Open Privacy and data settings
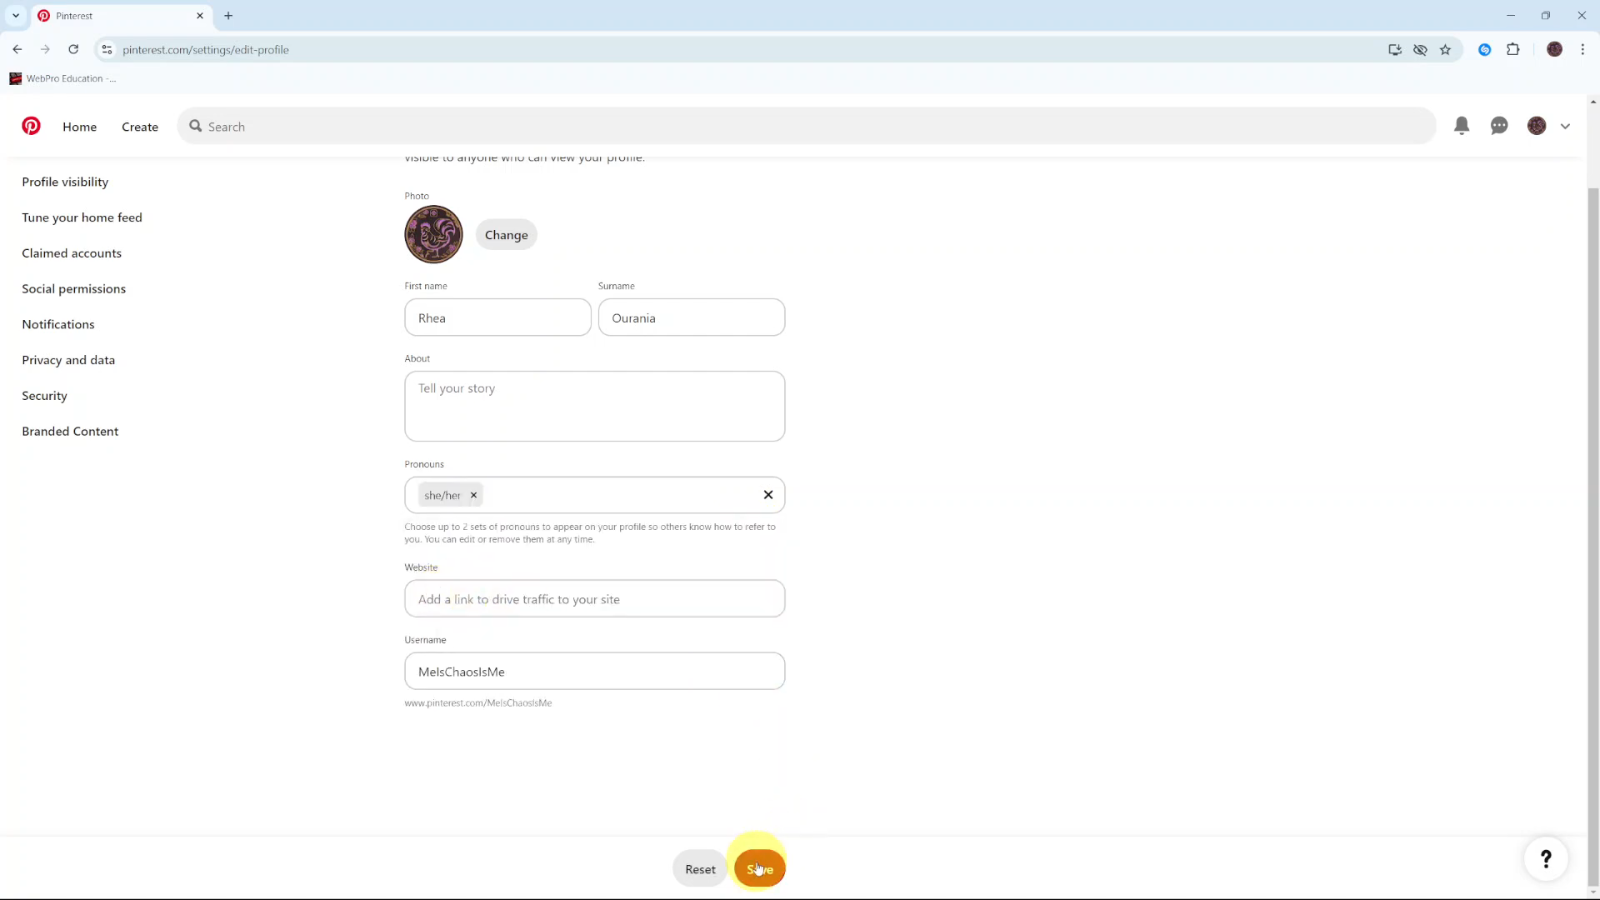The width and height of the screenshot is (1600, 900). [x=68, y=360]
